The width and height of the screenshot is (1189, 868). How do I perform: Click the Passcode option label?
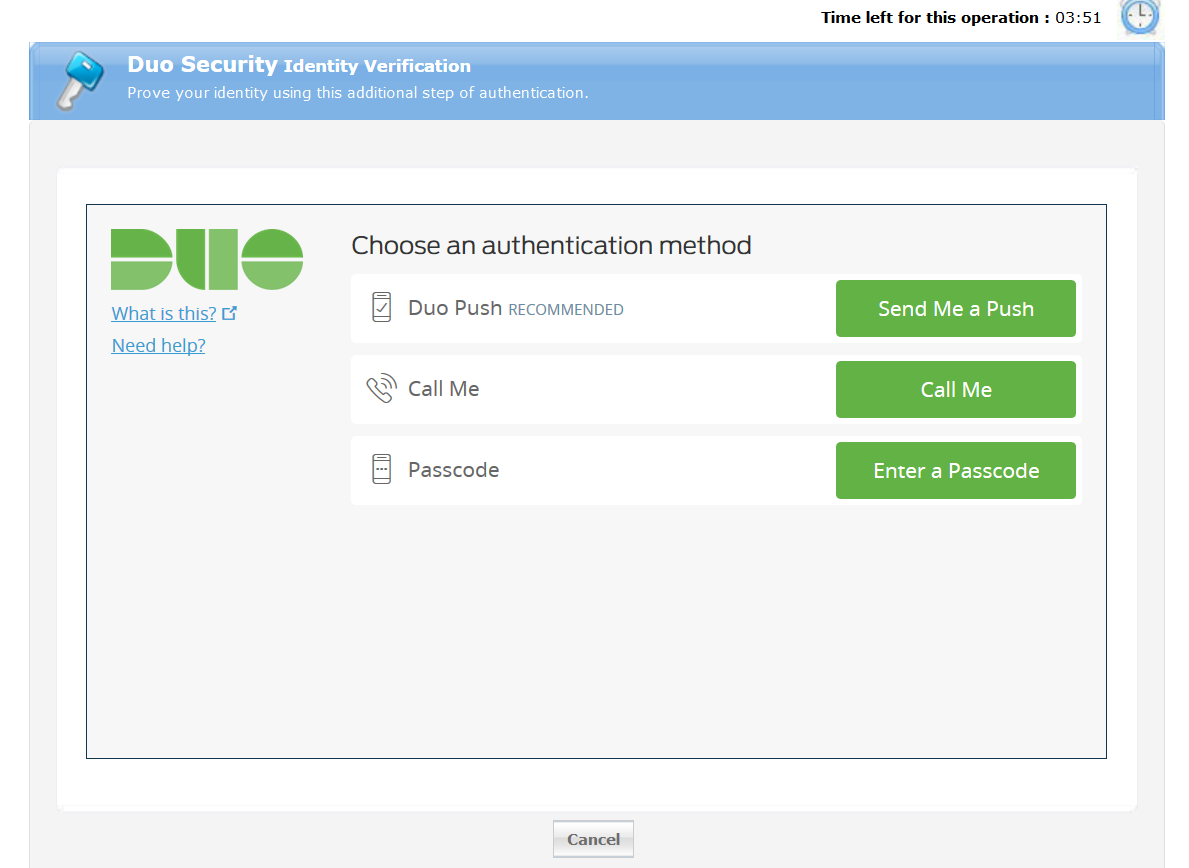tap(453, 470)
